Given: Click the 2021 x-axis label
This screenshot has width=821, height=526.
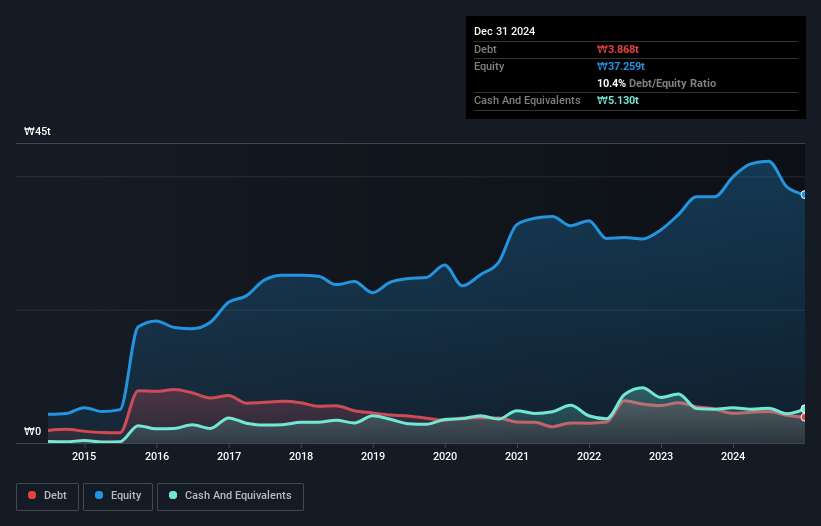Looking at the screenshot, I should tap(517, 456).
